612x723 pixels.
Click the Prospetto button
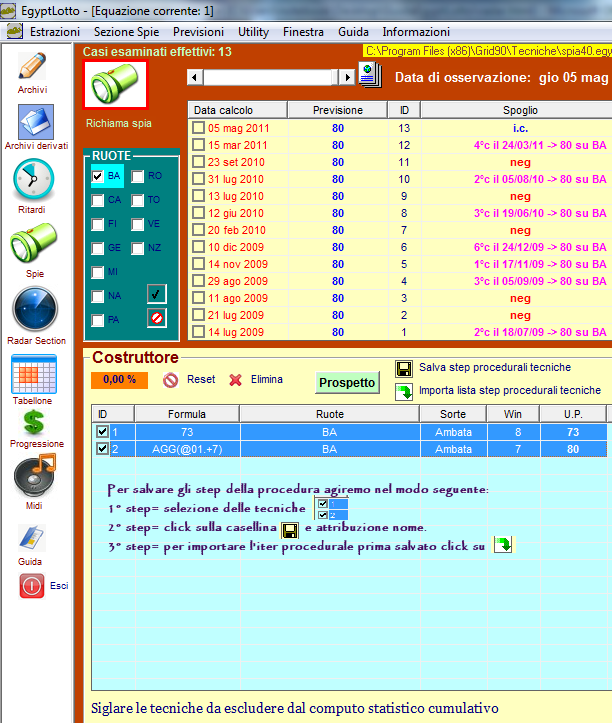[x=347, y=383]
